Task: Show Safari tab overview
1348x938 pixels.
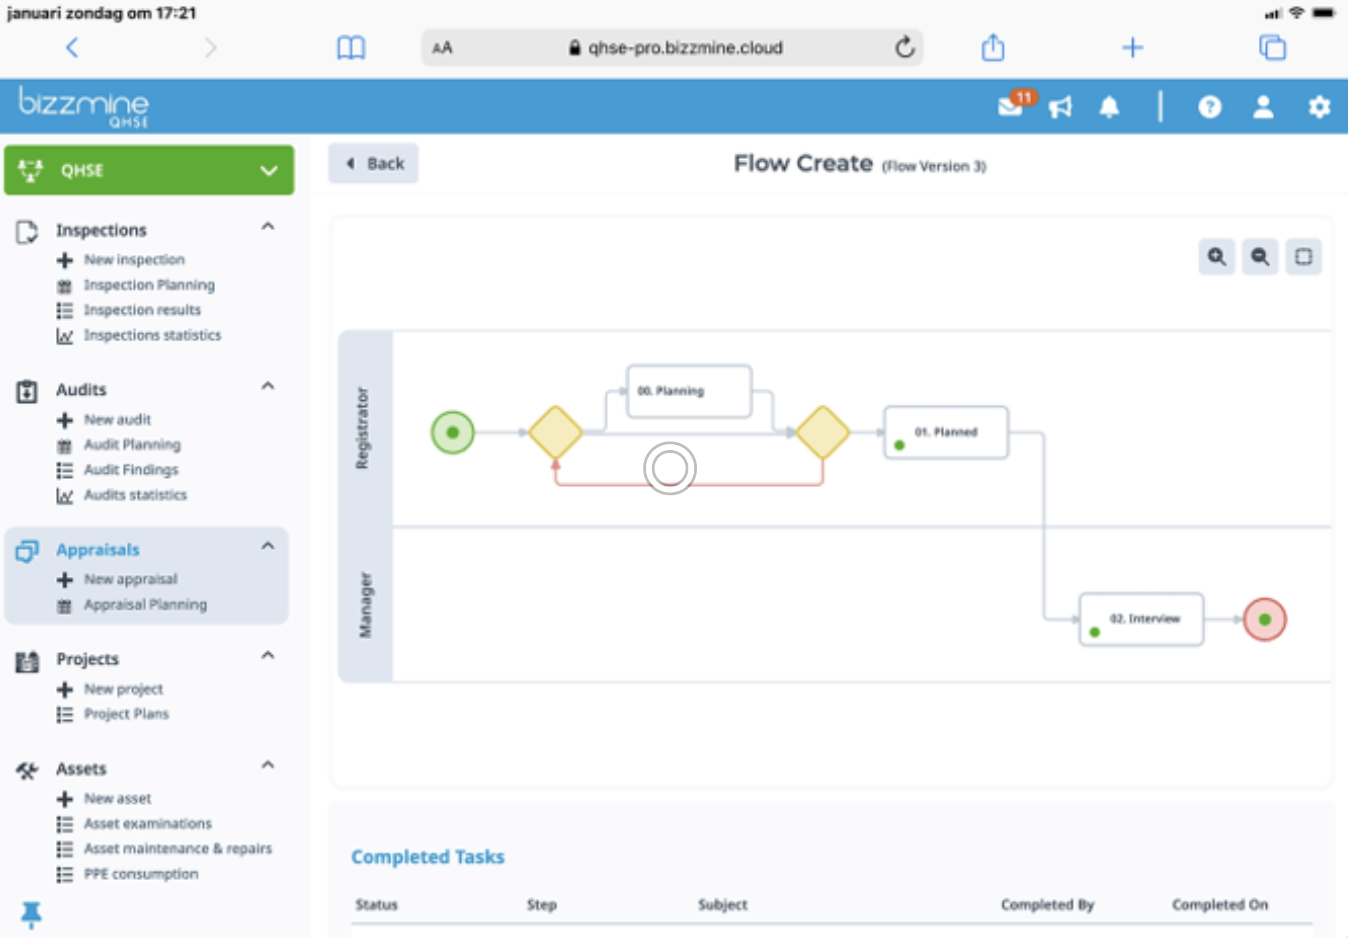Action: pos(1272,47)
